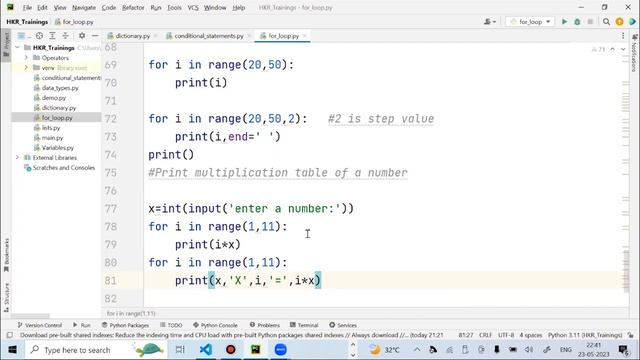The height and width of the screenshot is (360, 640).
Task: Close the dictionary.py editor tab
Action: (155, 36)
